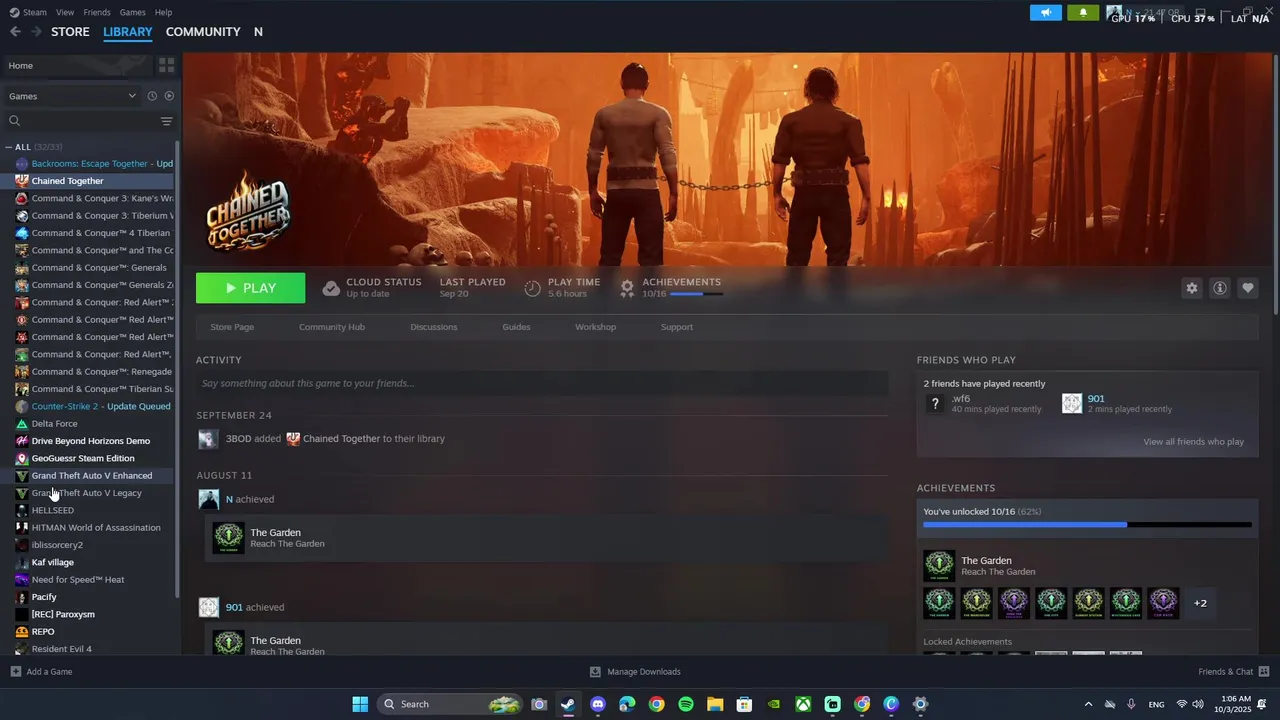Show hidden system tray icons chevron
Image resolution: width=1280 pixels, height=720 pixels.
(1089, 704)
